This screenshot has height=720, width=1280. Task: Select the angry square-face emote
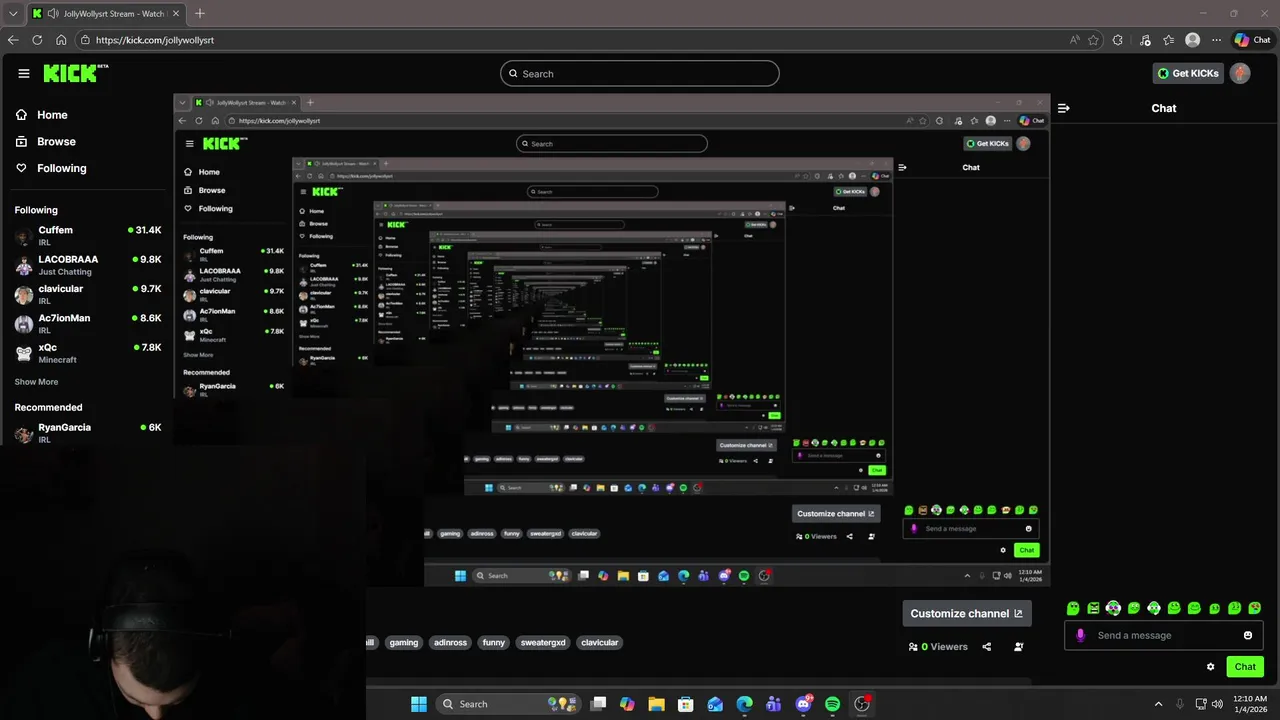(x=1093, y=608)
